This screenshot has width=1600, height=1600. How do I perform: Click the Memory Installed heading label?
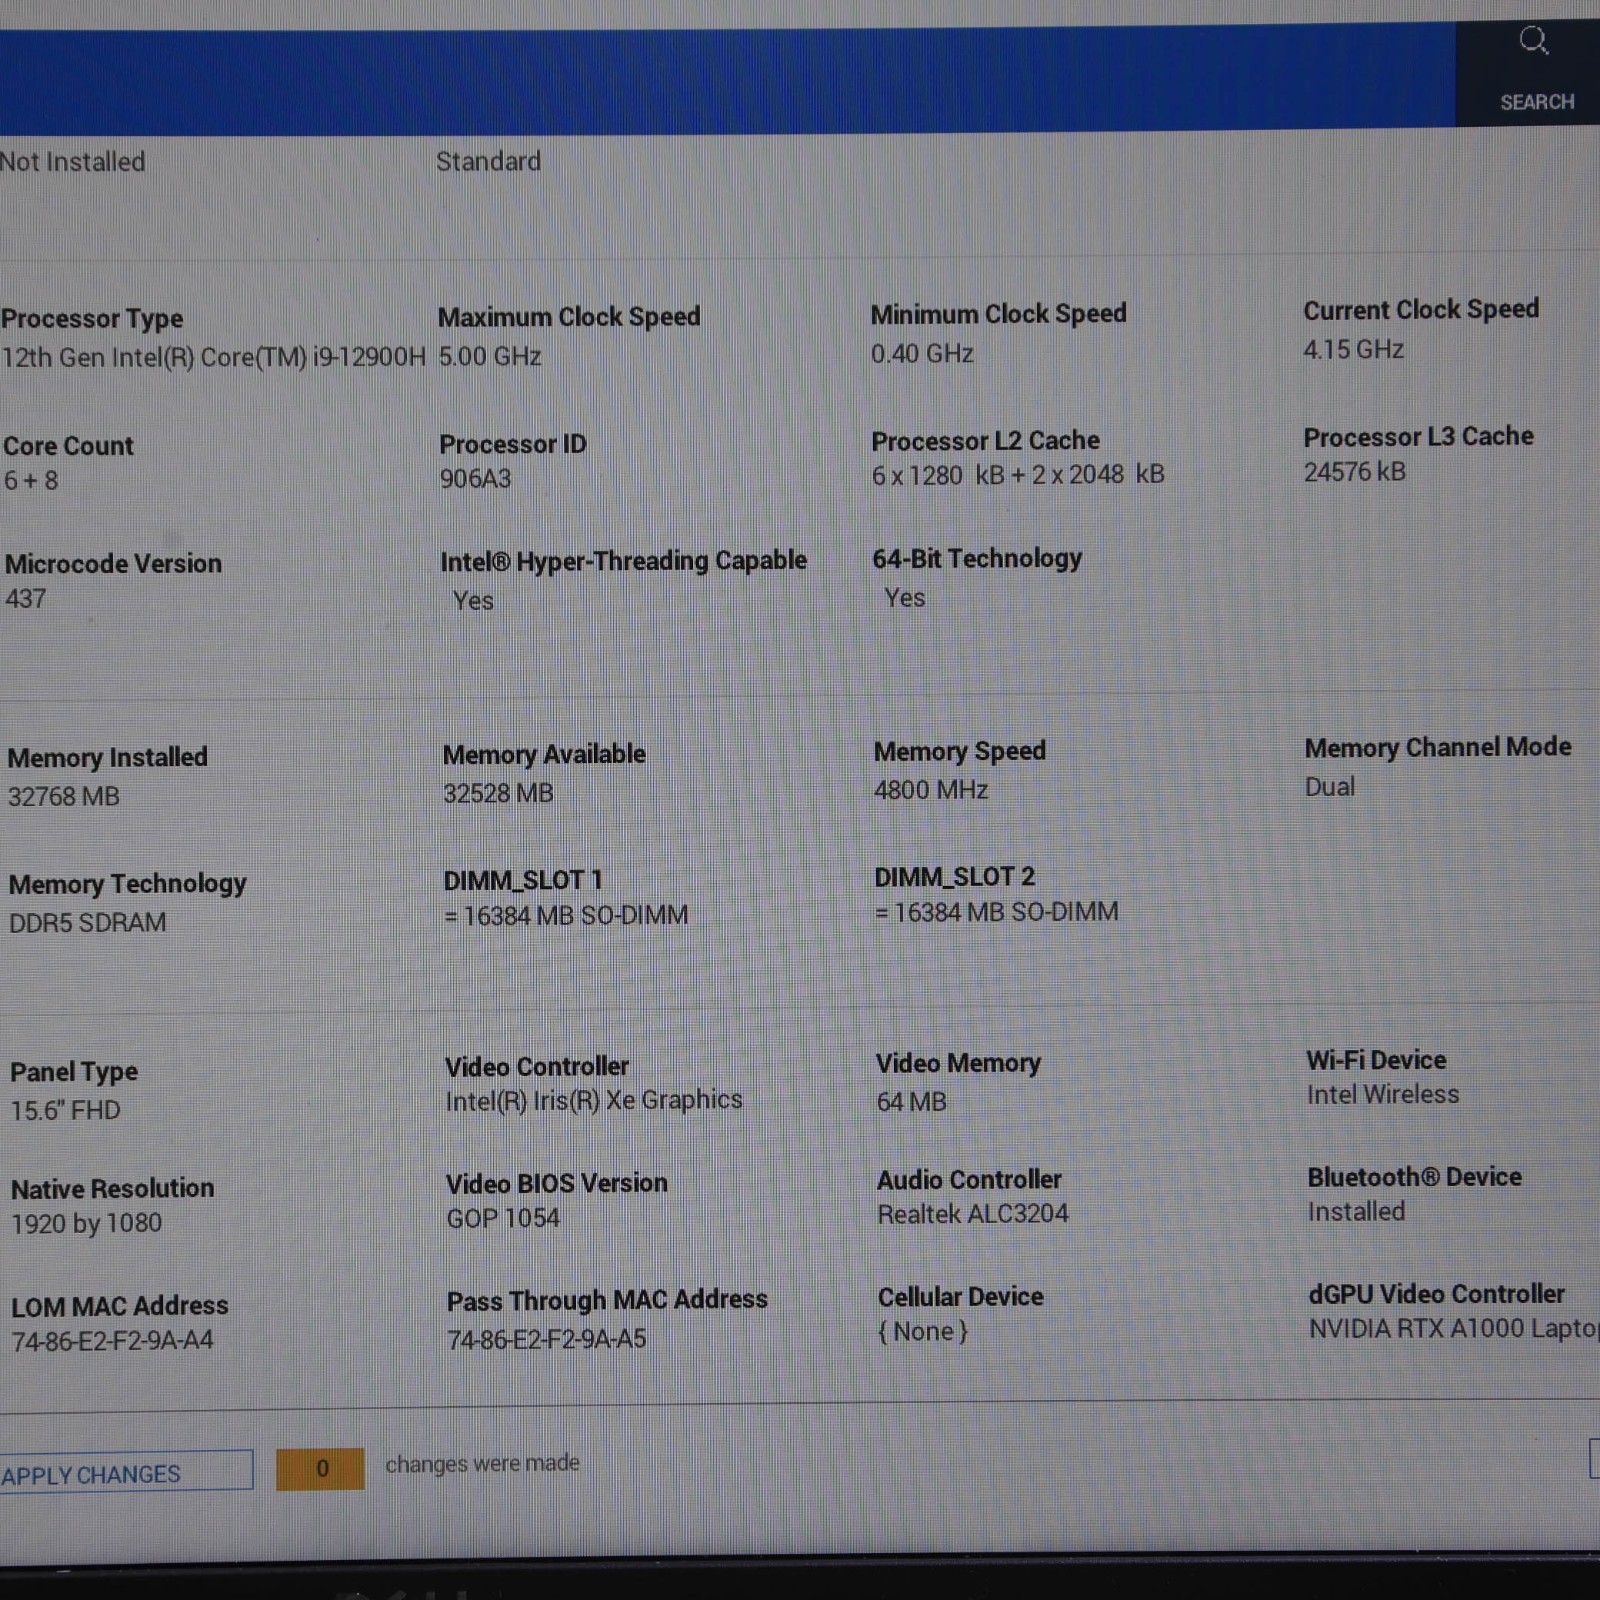108,757
